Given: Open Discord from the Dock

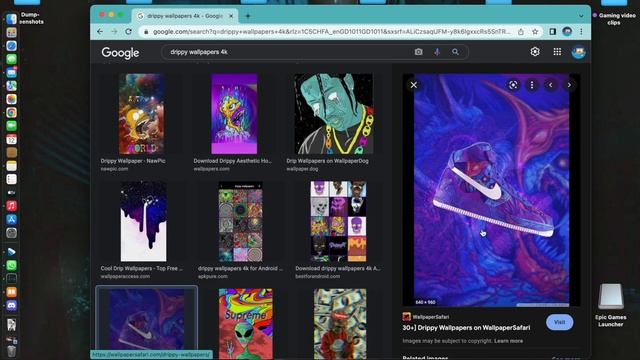Looking at the screenshot, I should click(11, 305).
